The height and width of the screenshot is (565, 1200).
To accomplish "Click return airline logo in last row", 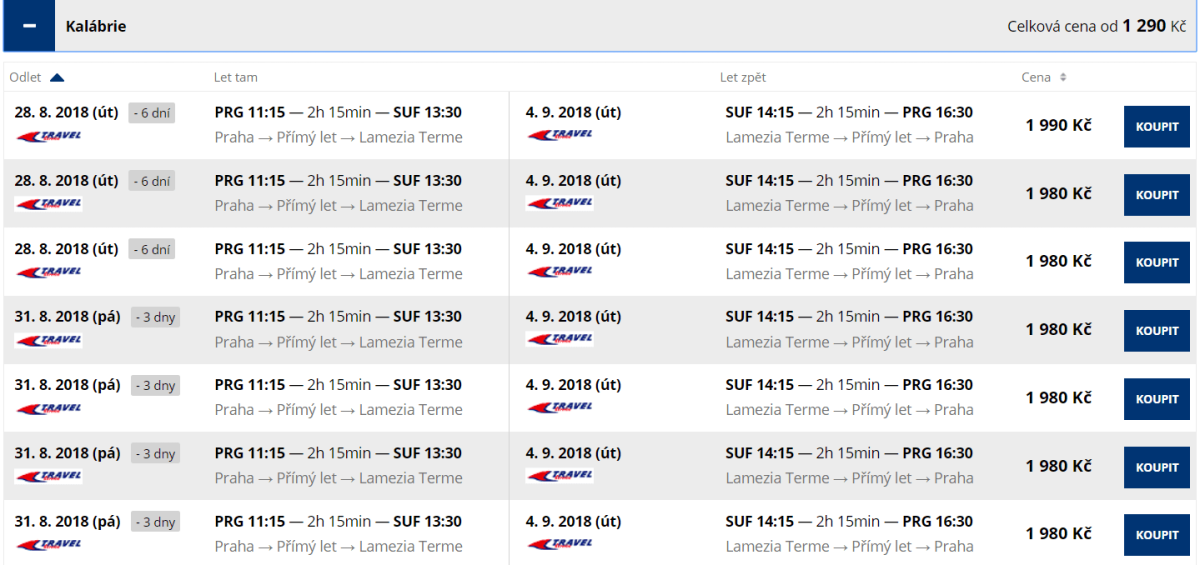I will coord(560,544).
